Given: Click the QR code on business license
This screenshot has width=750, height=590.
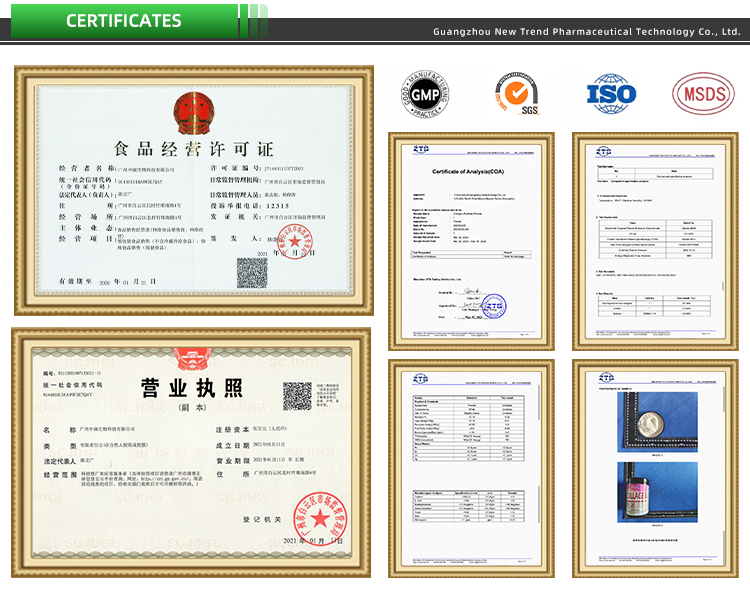Looking at the screenshot, I should point(297,396).
